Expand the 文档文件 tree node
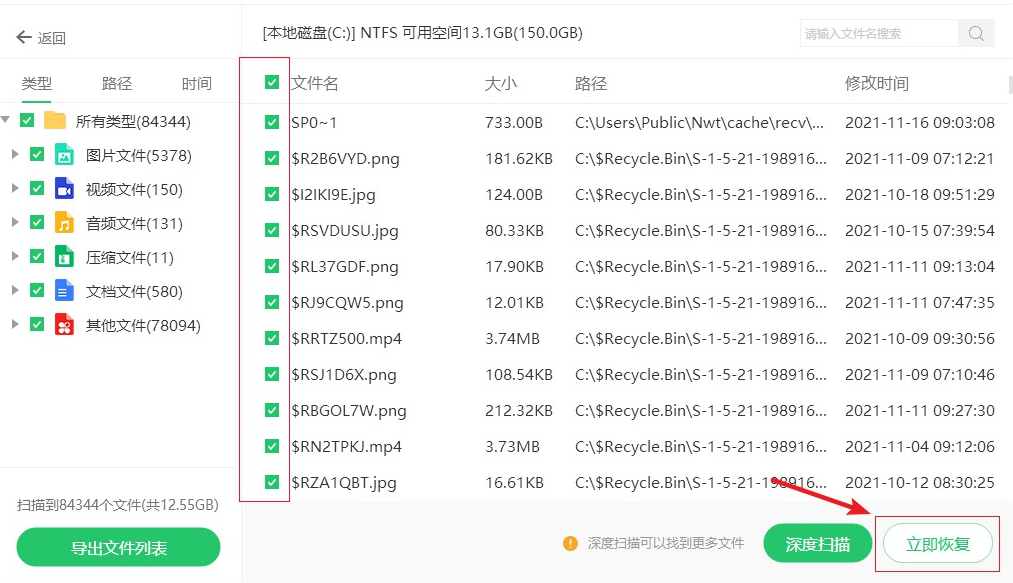This screenshot has height=583, width=1013. pyautogui.click(x=14, y=291)
